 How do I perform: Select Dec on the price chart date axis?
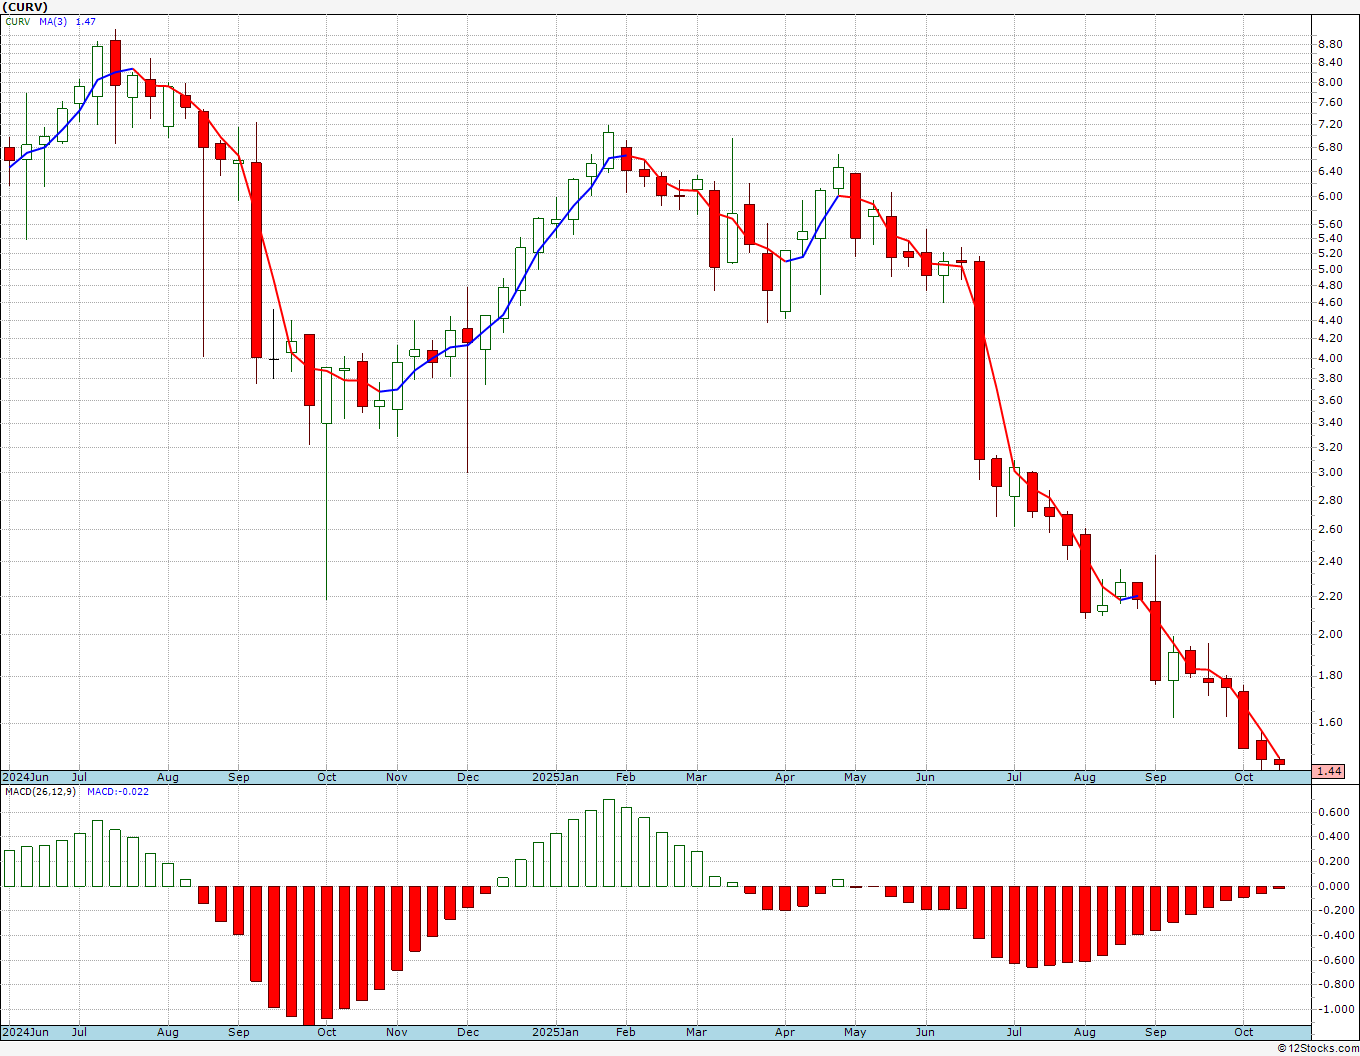[x=468, y=777]
